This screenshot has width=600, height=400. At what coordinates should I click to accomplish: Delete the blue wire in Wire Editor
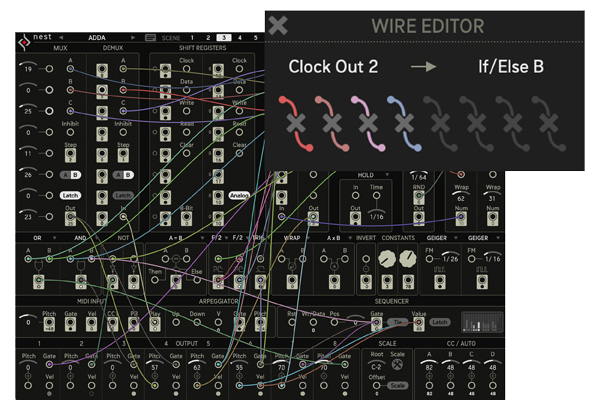[x=403, y=124]
